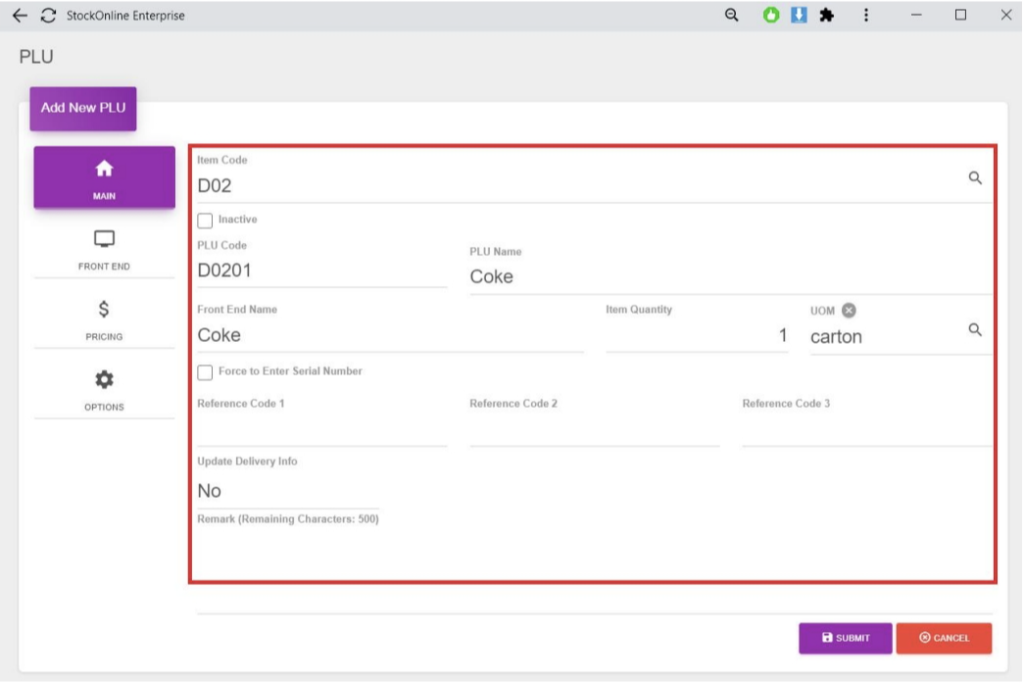The width and height of the screenshot is (1024, 683).
Task: Click the red Cancel button
Action: pyautogui.click(x=943, y=638)
